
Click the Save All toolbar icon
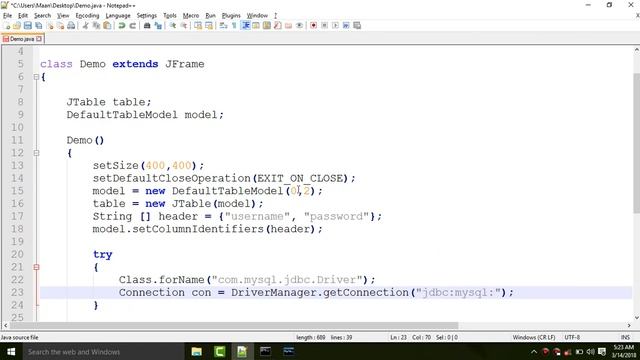point(39,26)
